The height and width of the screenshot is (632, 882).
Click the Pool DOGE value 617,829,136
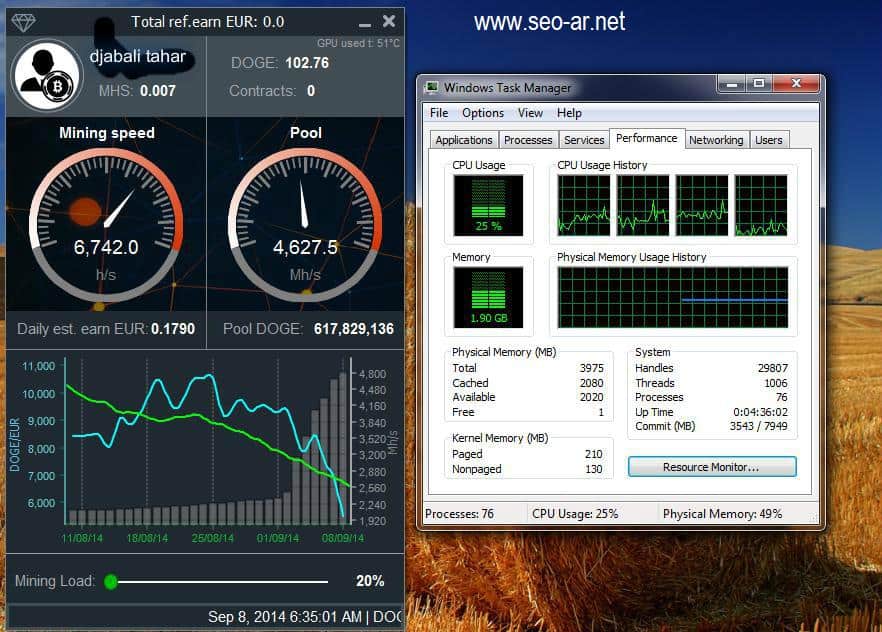(354, 329)
